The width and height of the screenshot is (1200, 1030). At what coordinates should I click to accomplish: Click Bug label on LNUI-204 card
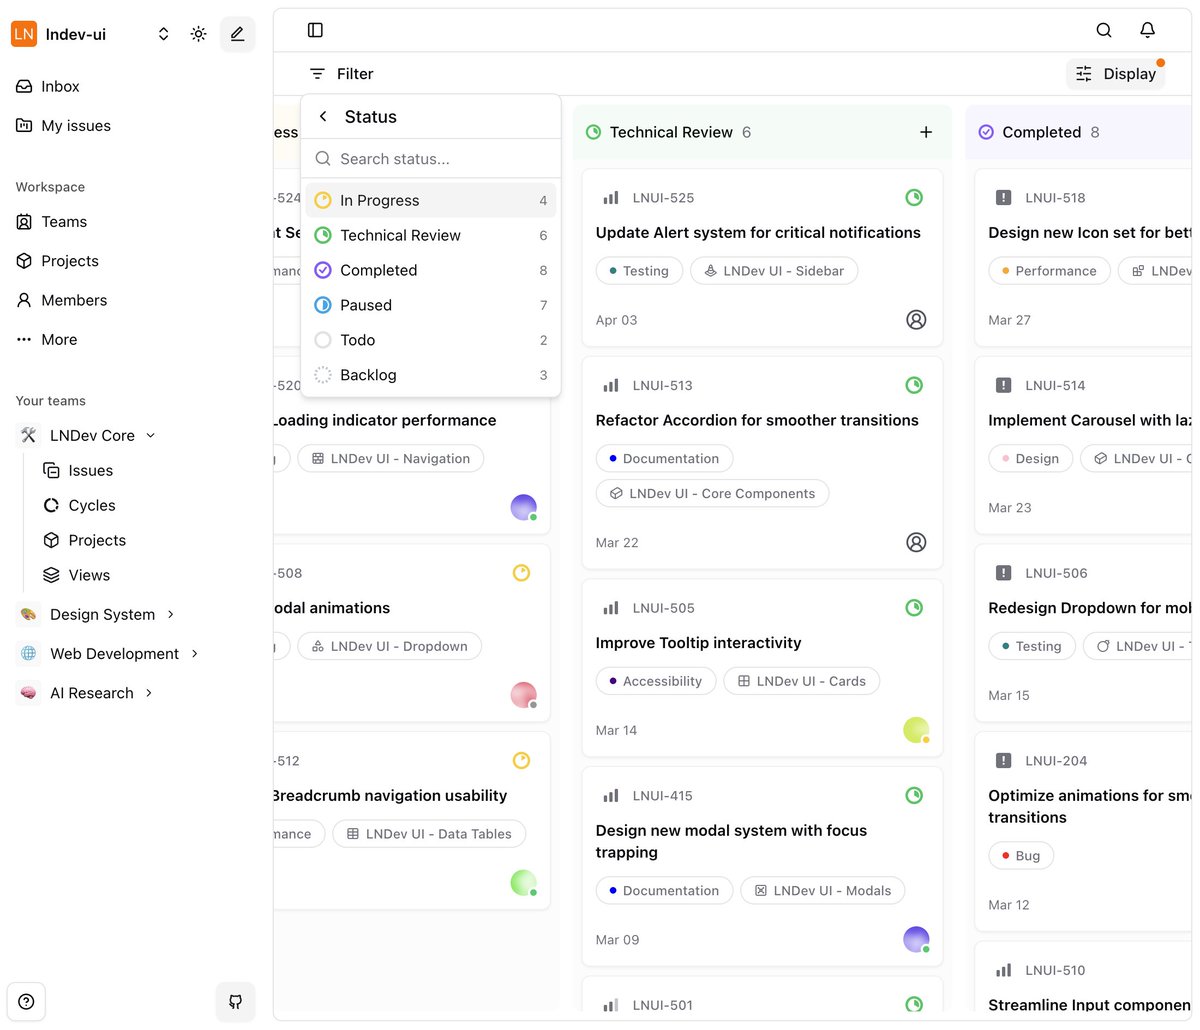[x=1021, y=856]
